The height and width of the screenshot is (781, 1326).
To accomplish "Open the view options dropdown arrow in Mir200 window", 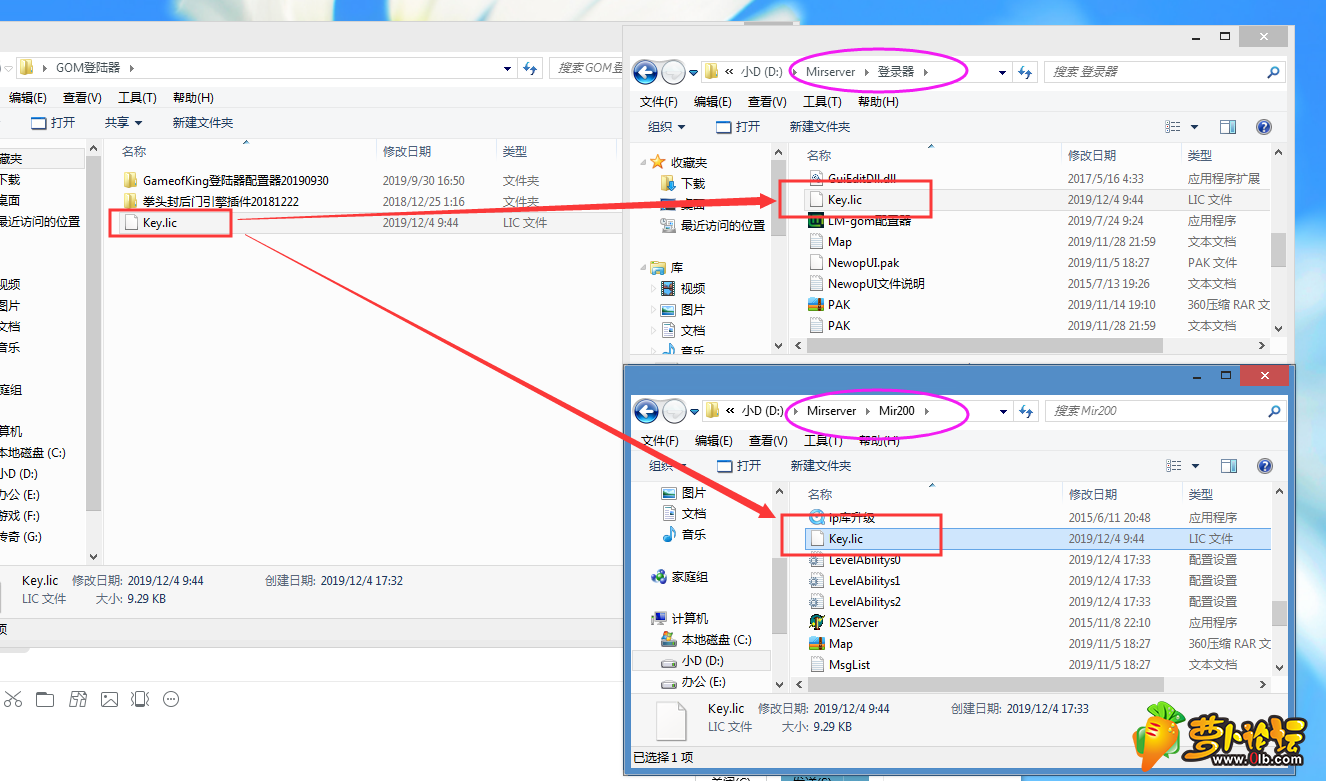I will [x=1194, y=466].
